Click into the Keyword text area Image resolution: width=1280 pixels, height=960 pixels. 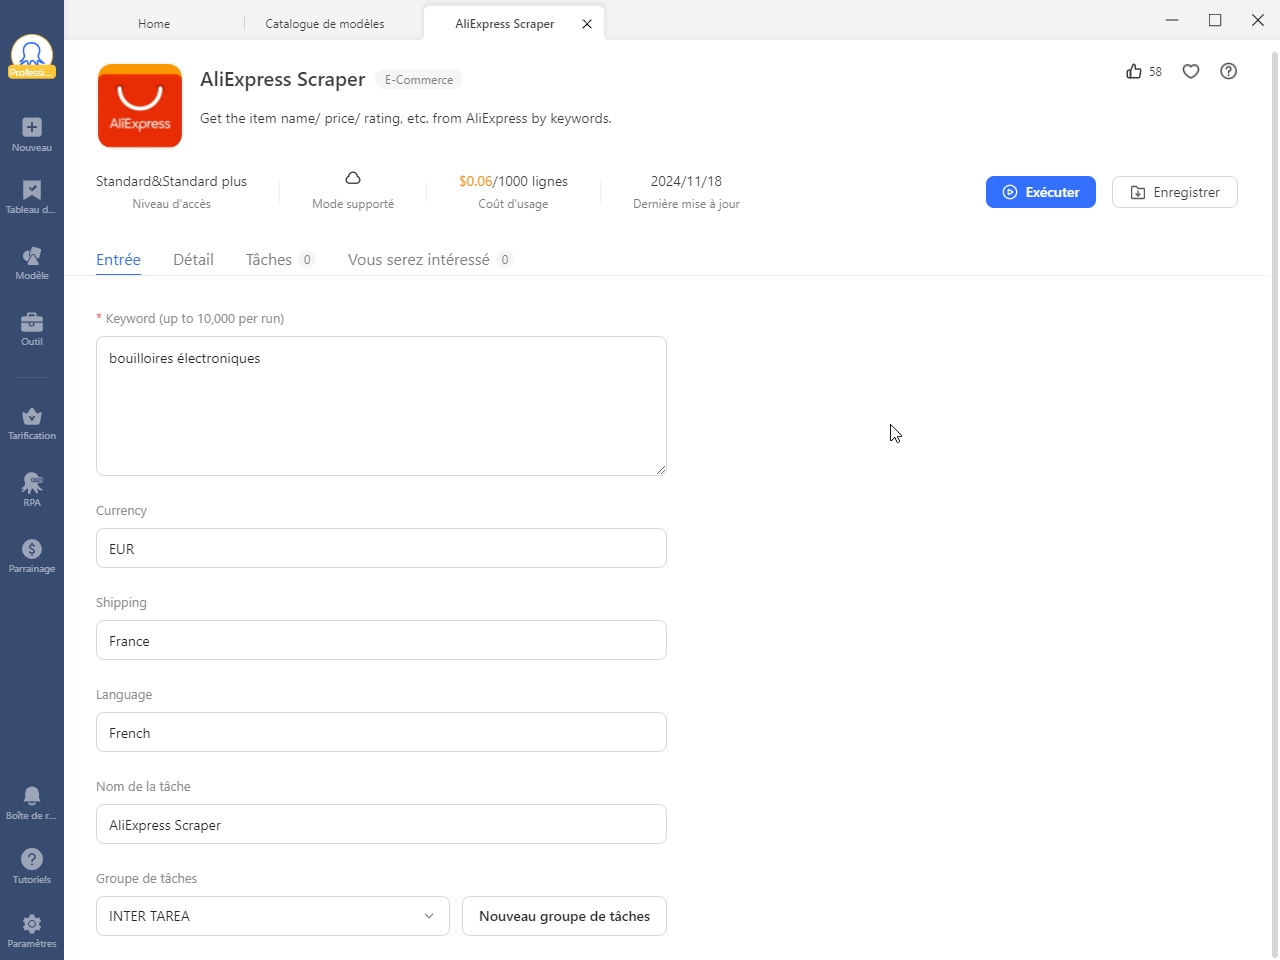[381, 406]
